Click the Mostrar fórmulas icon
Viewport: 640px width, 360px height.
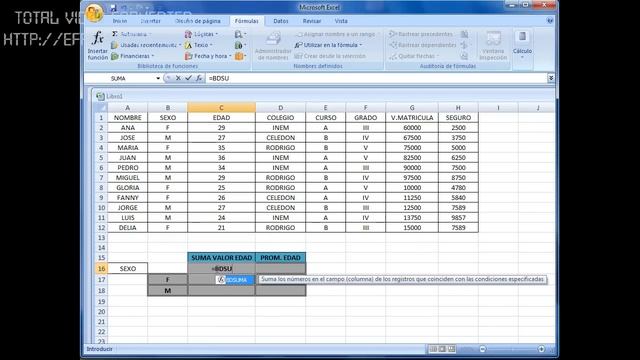pyautogui.click(x=464, y=34)
